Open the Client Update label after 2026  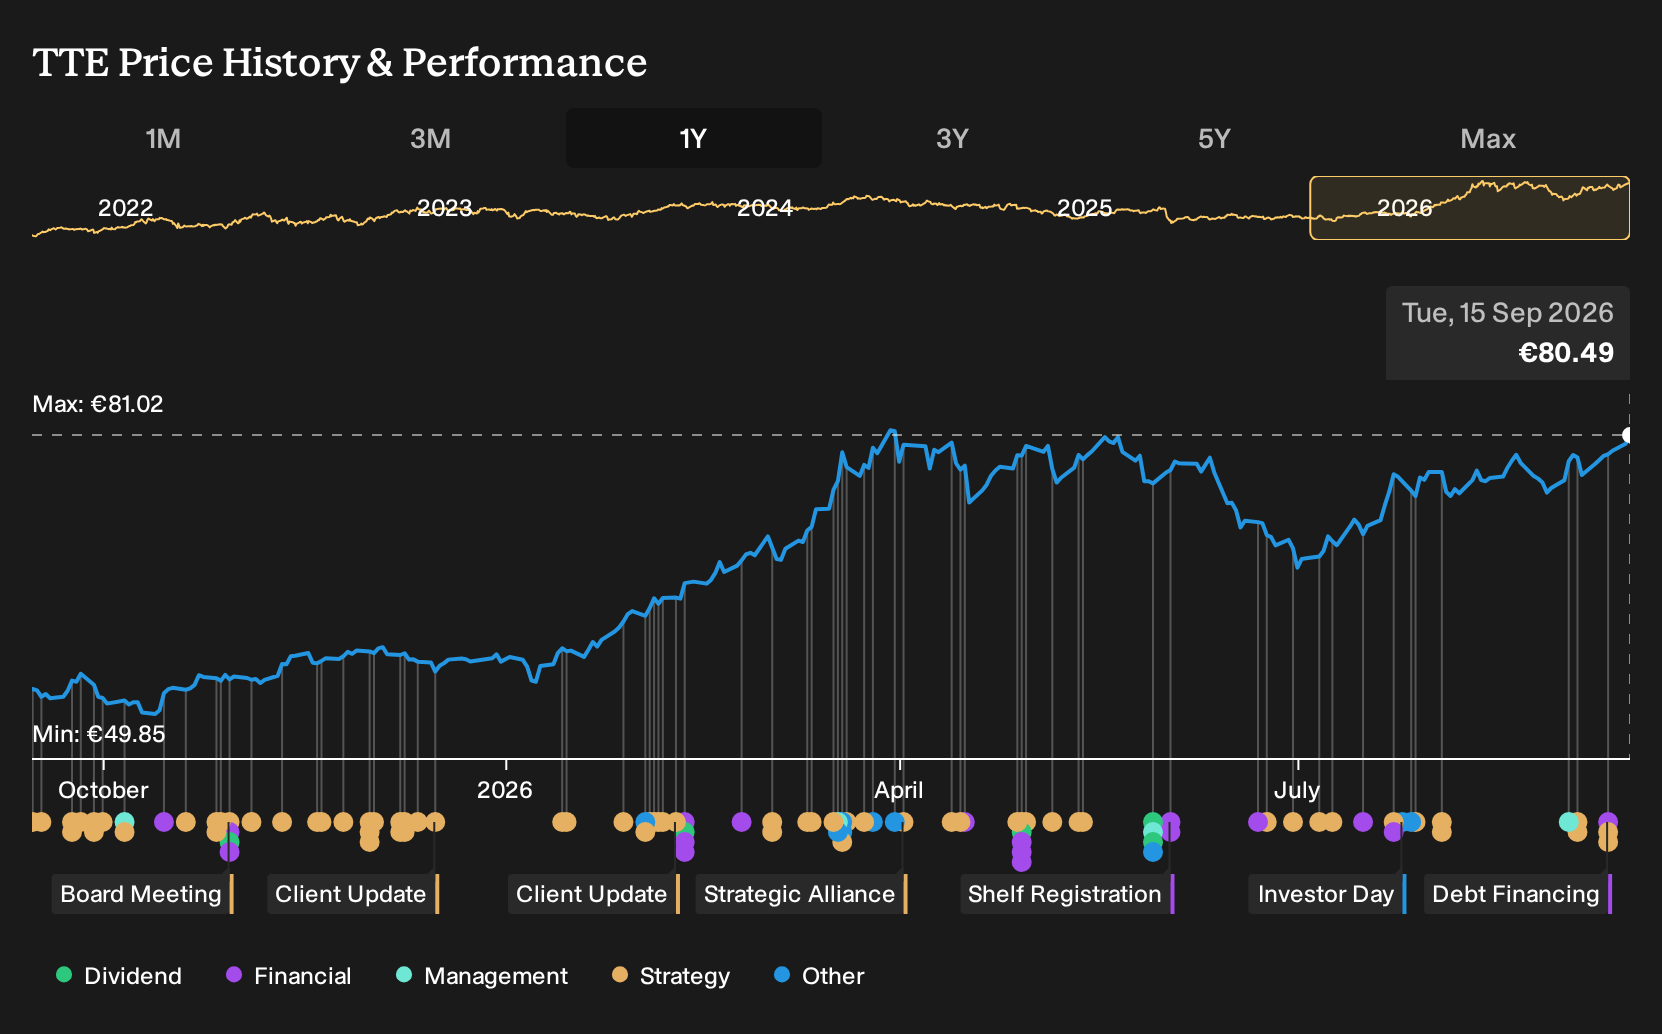click(592, 894)
